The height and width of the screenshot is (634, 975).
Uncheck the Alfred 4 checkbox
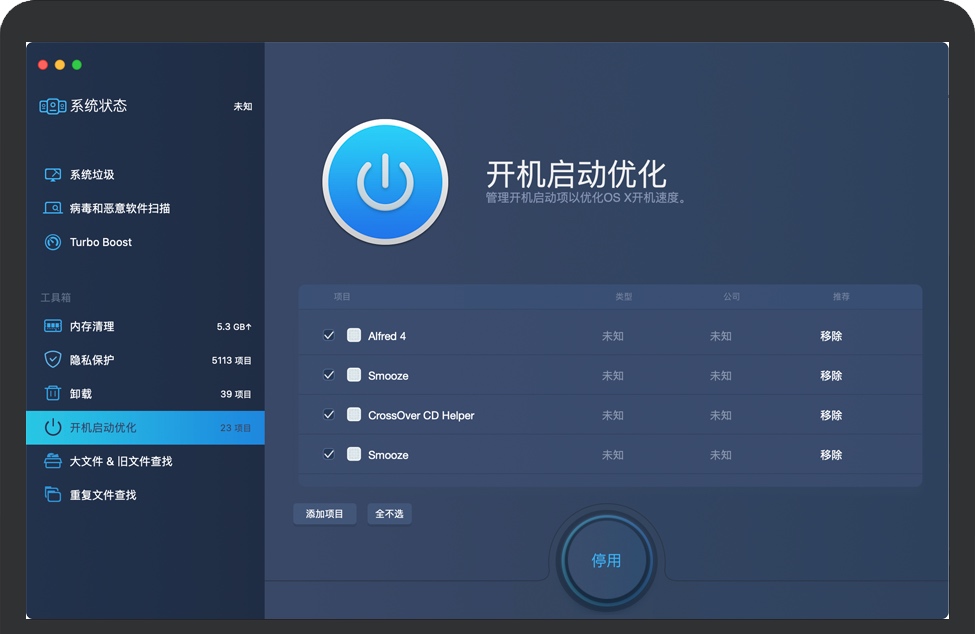click(329, 336)
